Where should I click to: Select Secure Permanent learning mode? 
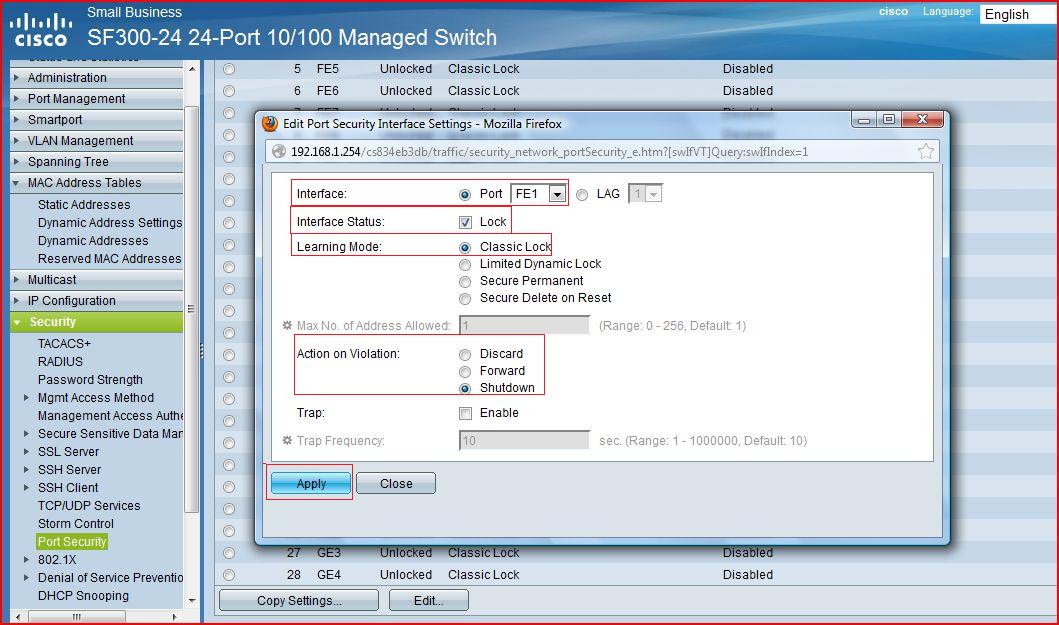click(465, 282)
